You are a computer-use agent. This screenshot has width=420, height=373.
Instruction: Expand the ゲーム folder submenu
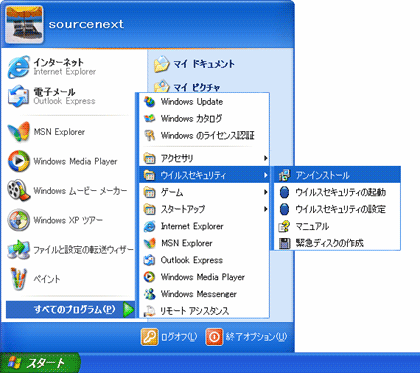point(204,192)
